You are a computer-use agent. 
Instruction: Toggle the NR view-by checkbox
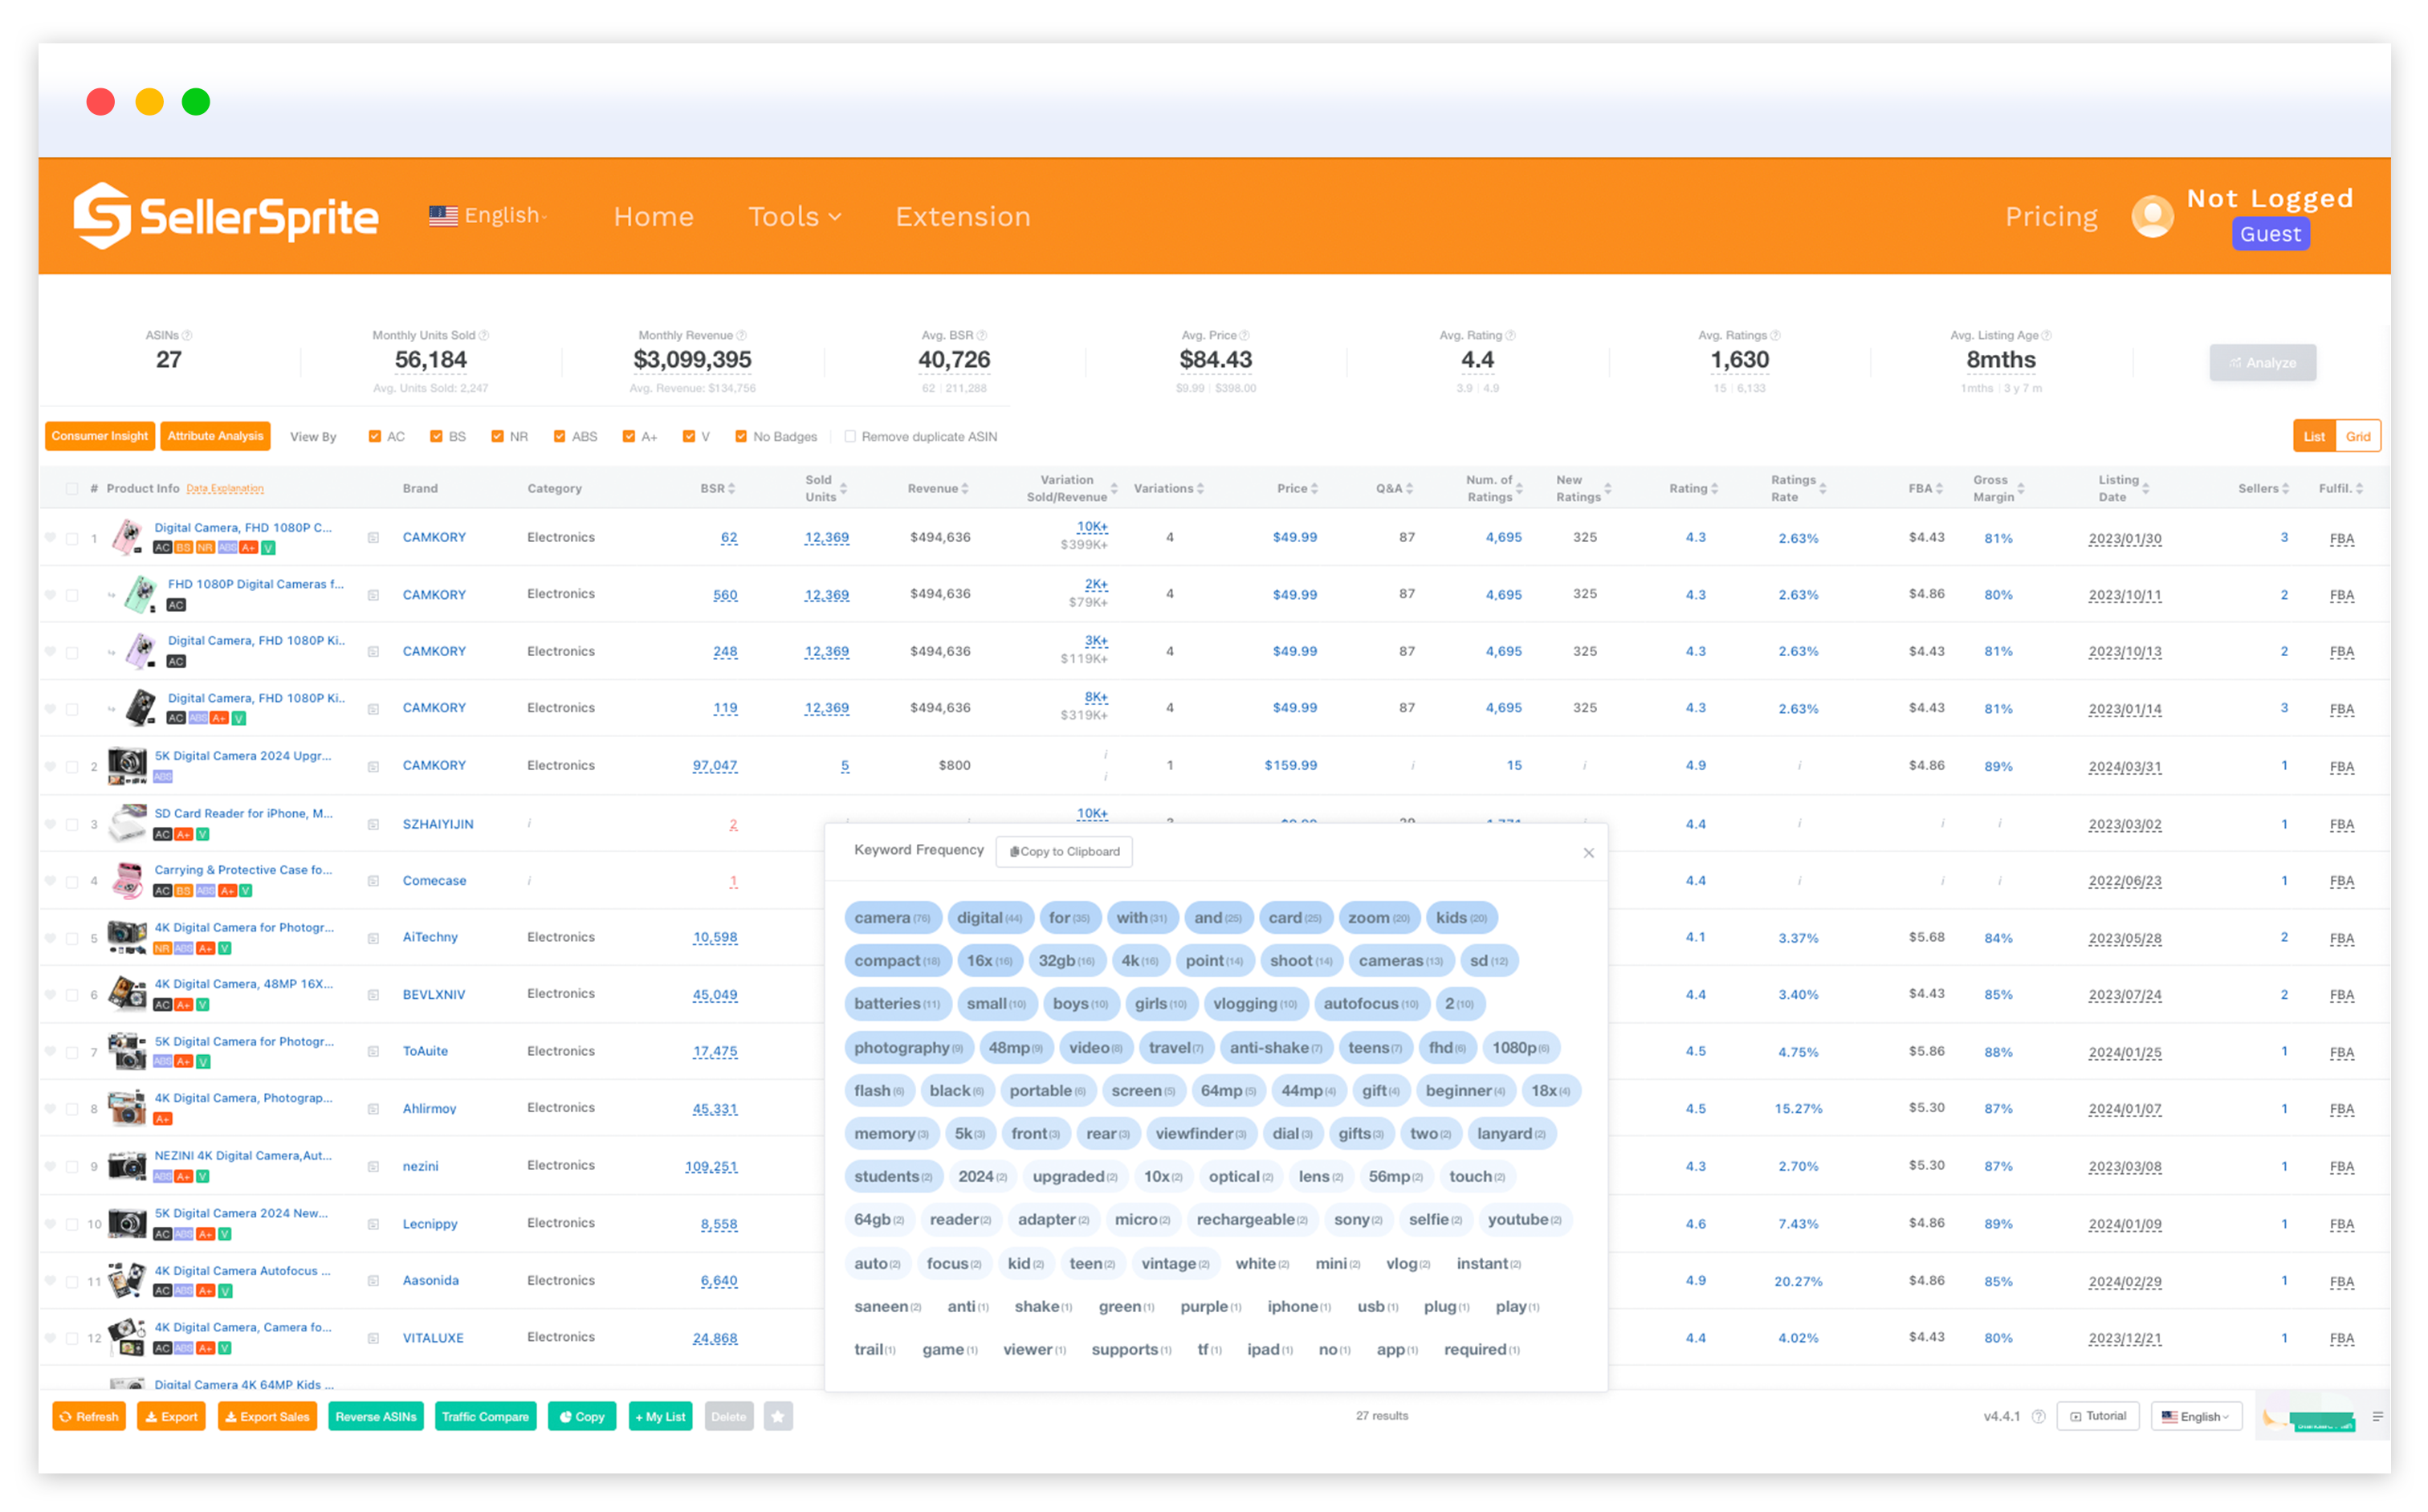497,436
